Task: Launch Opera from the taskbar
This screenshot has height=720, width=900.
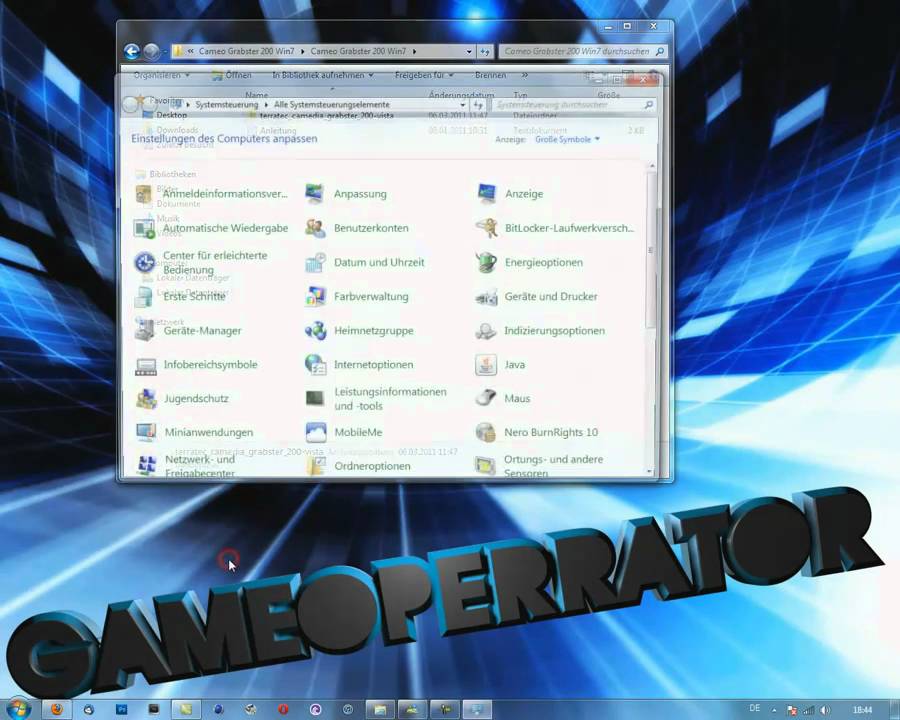Action: click(283, 710)
